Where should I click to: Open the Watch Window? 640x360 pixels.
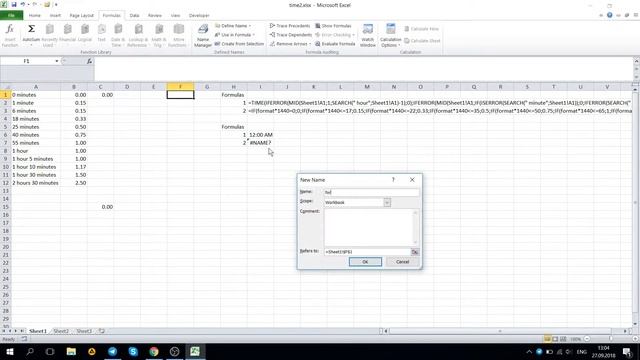[x=367, y=36]
